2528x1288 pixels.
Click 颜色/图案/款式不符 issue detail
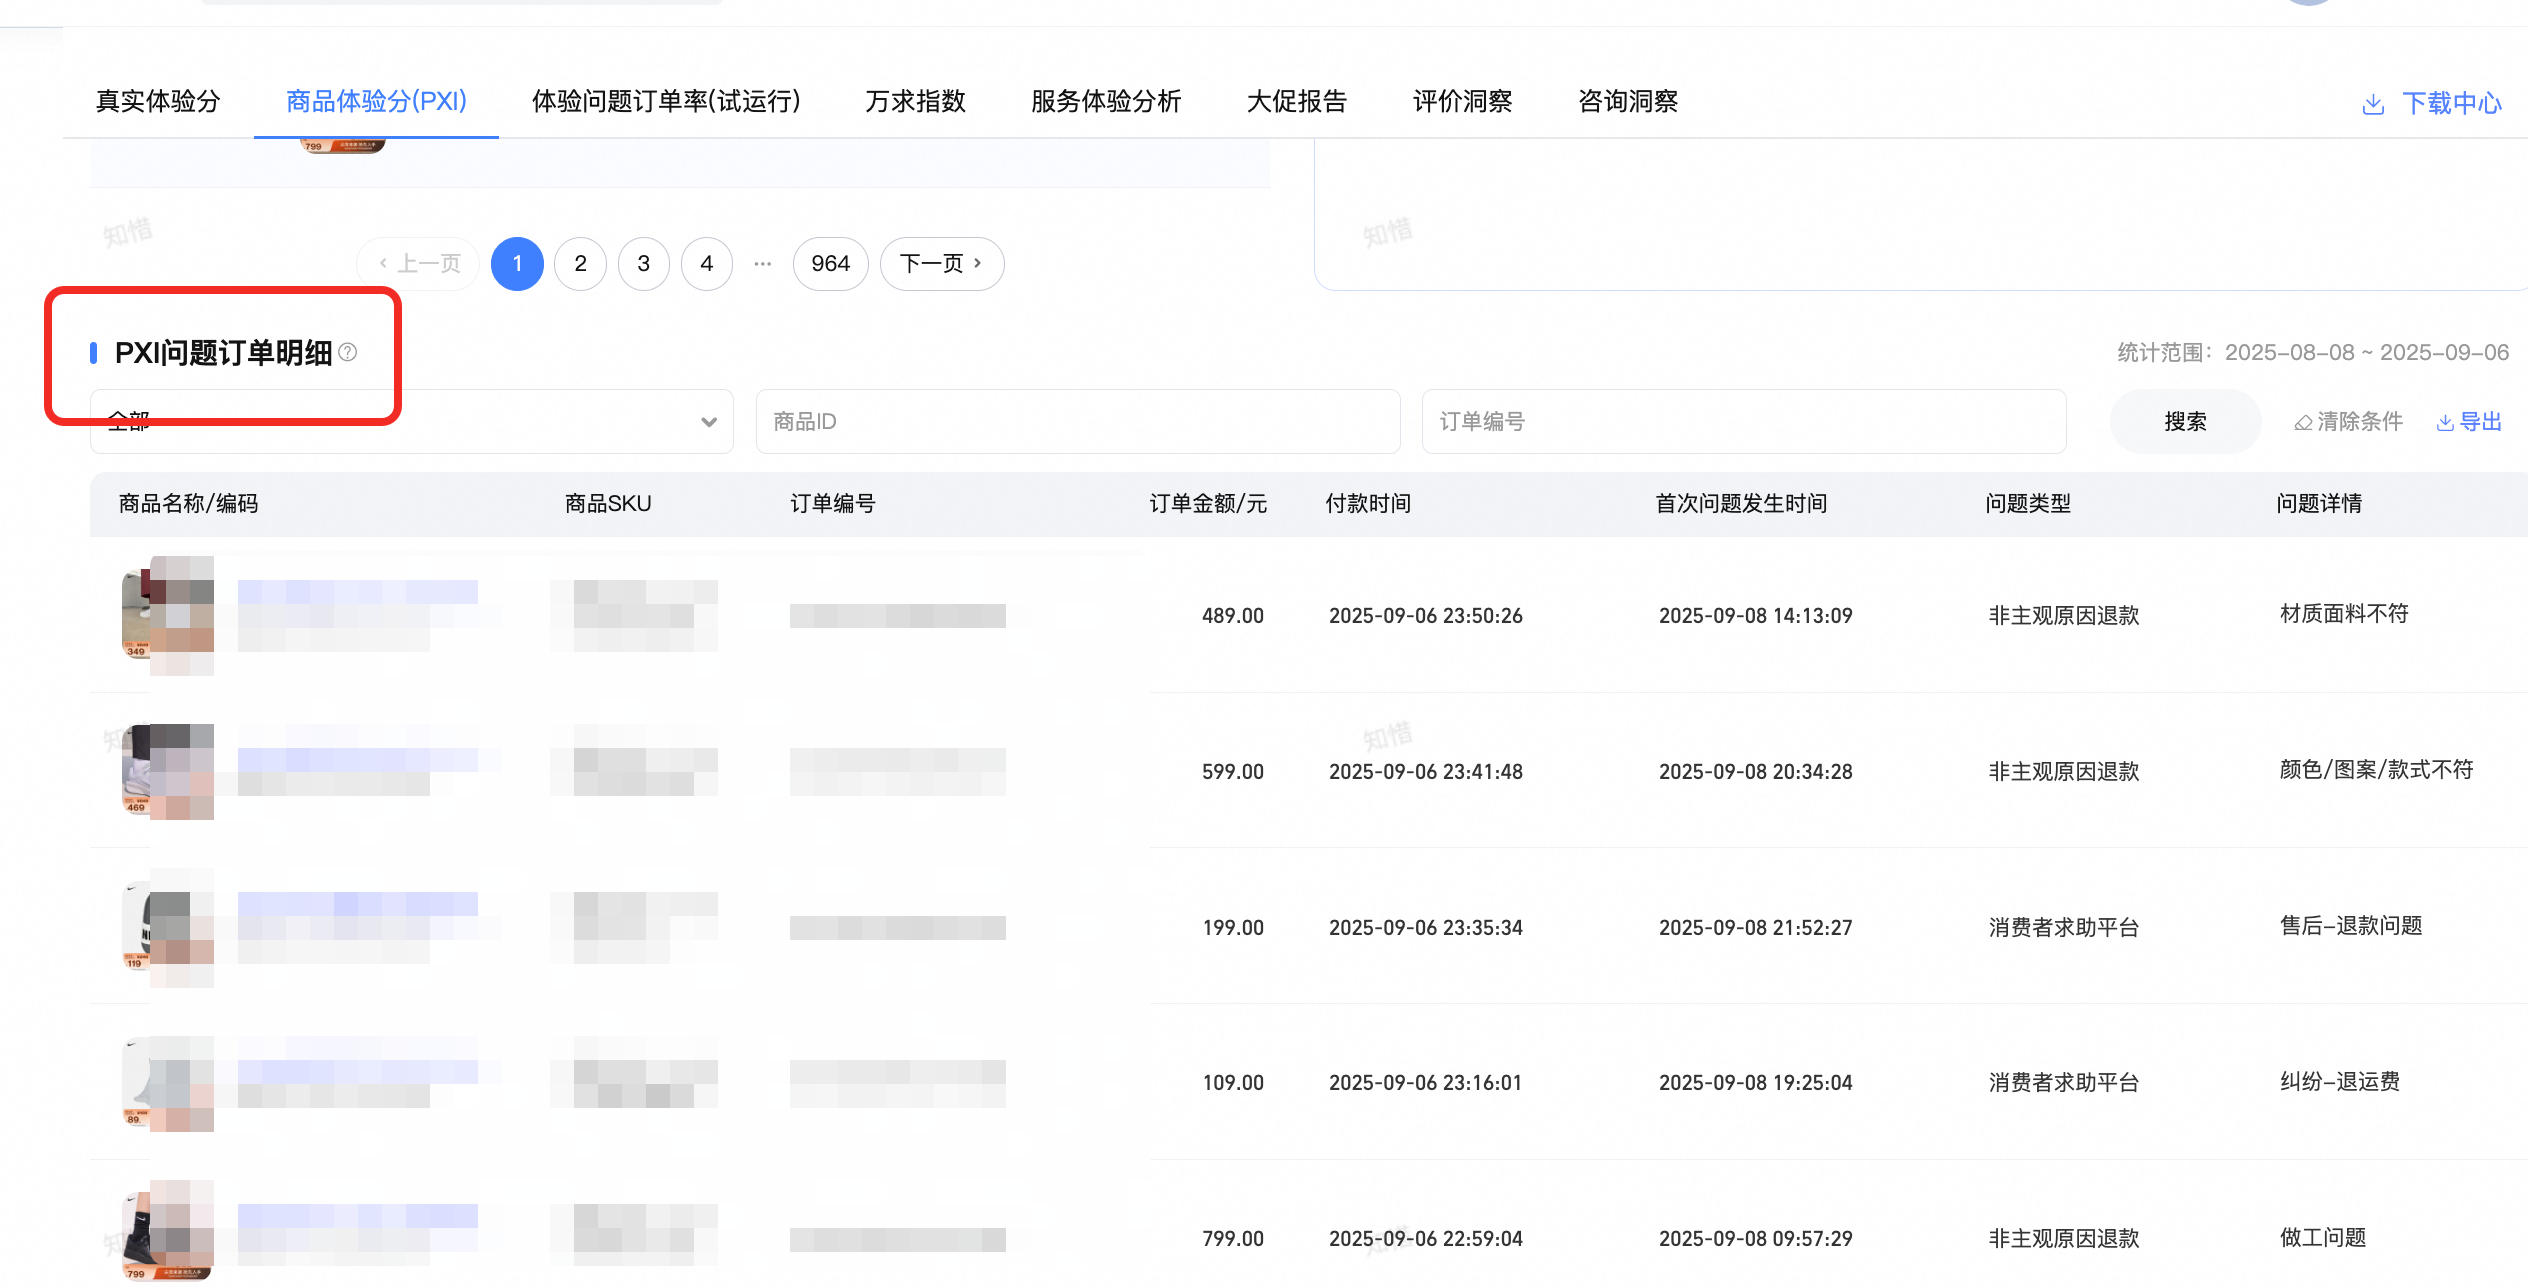tap(2376, 769)
